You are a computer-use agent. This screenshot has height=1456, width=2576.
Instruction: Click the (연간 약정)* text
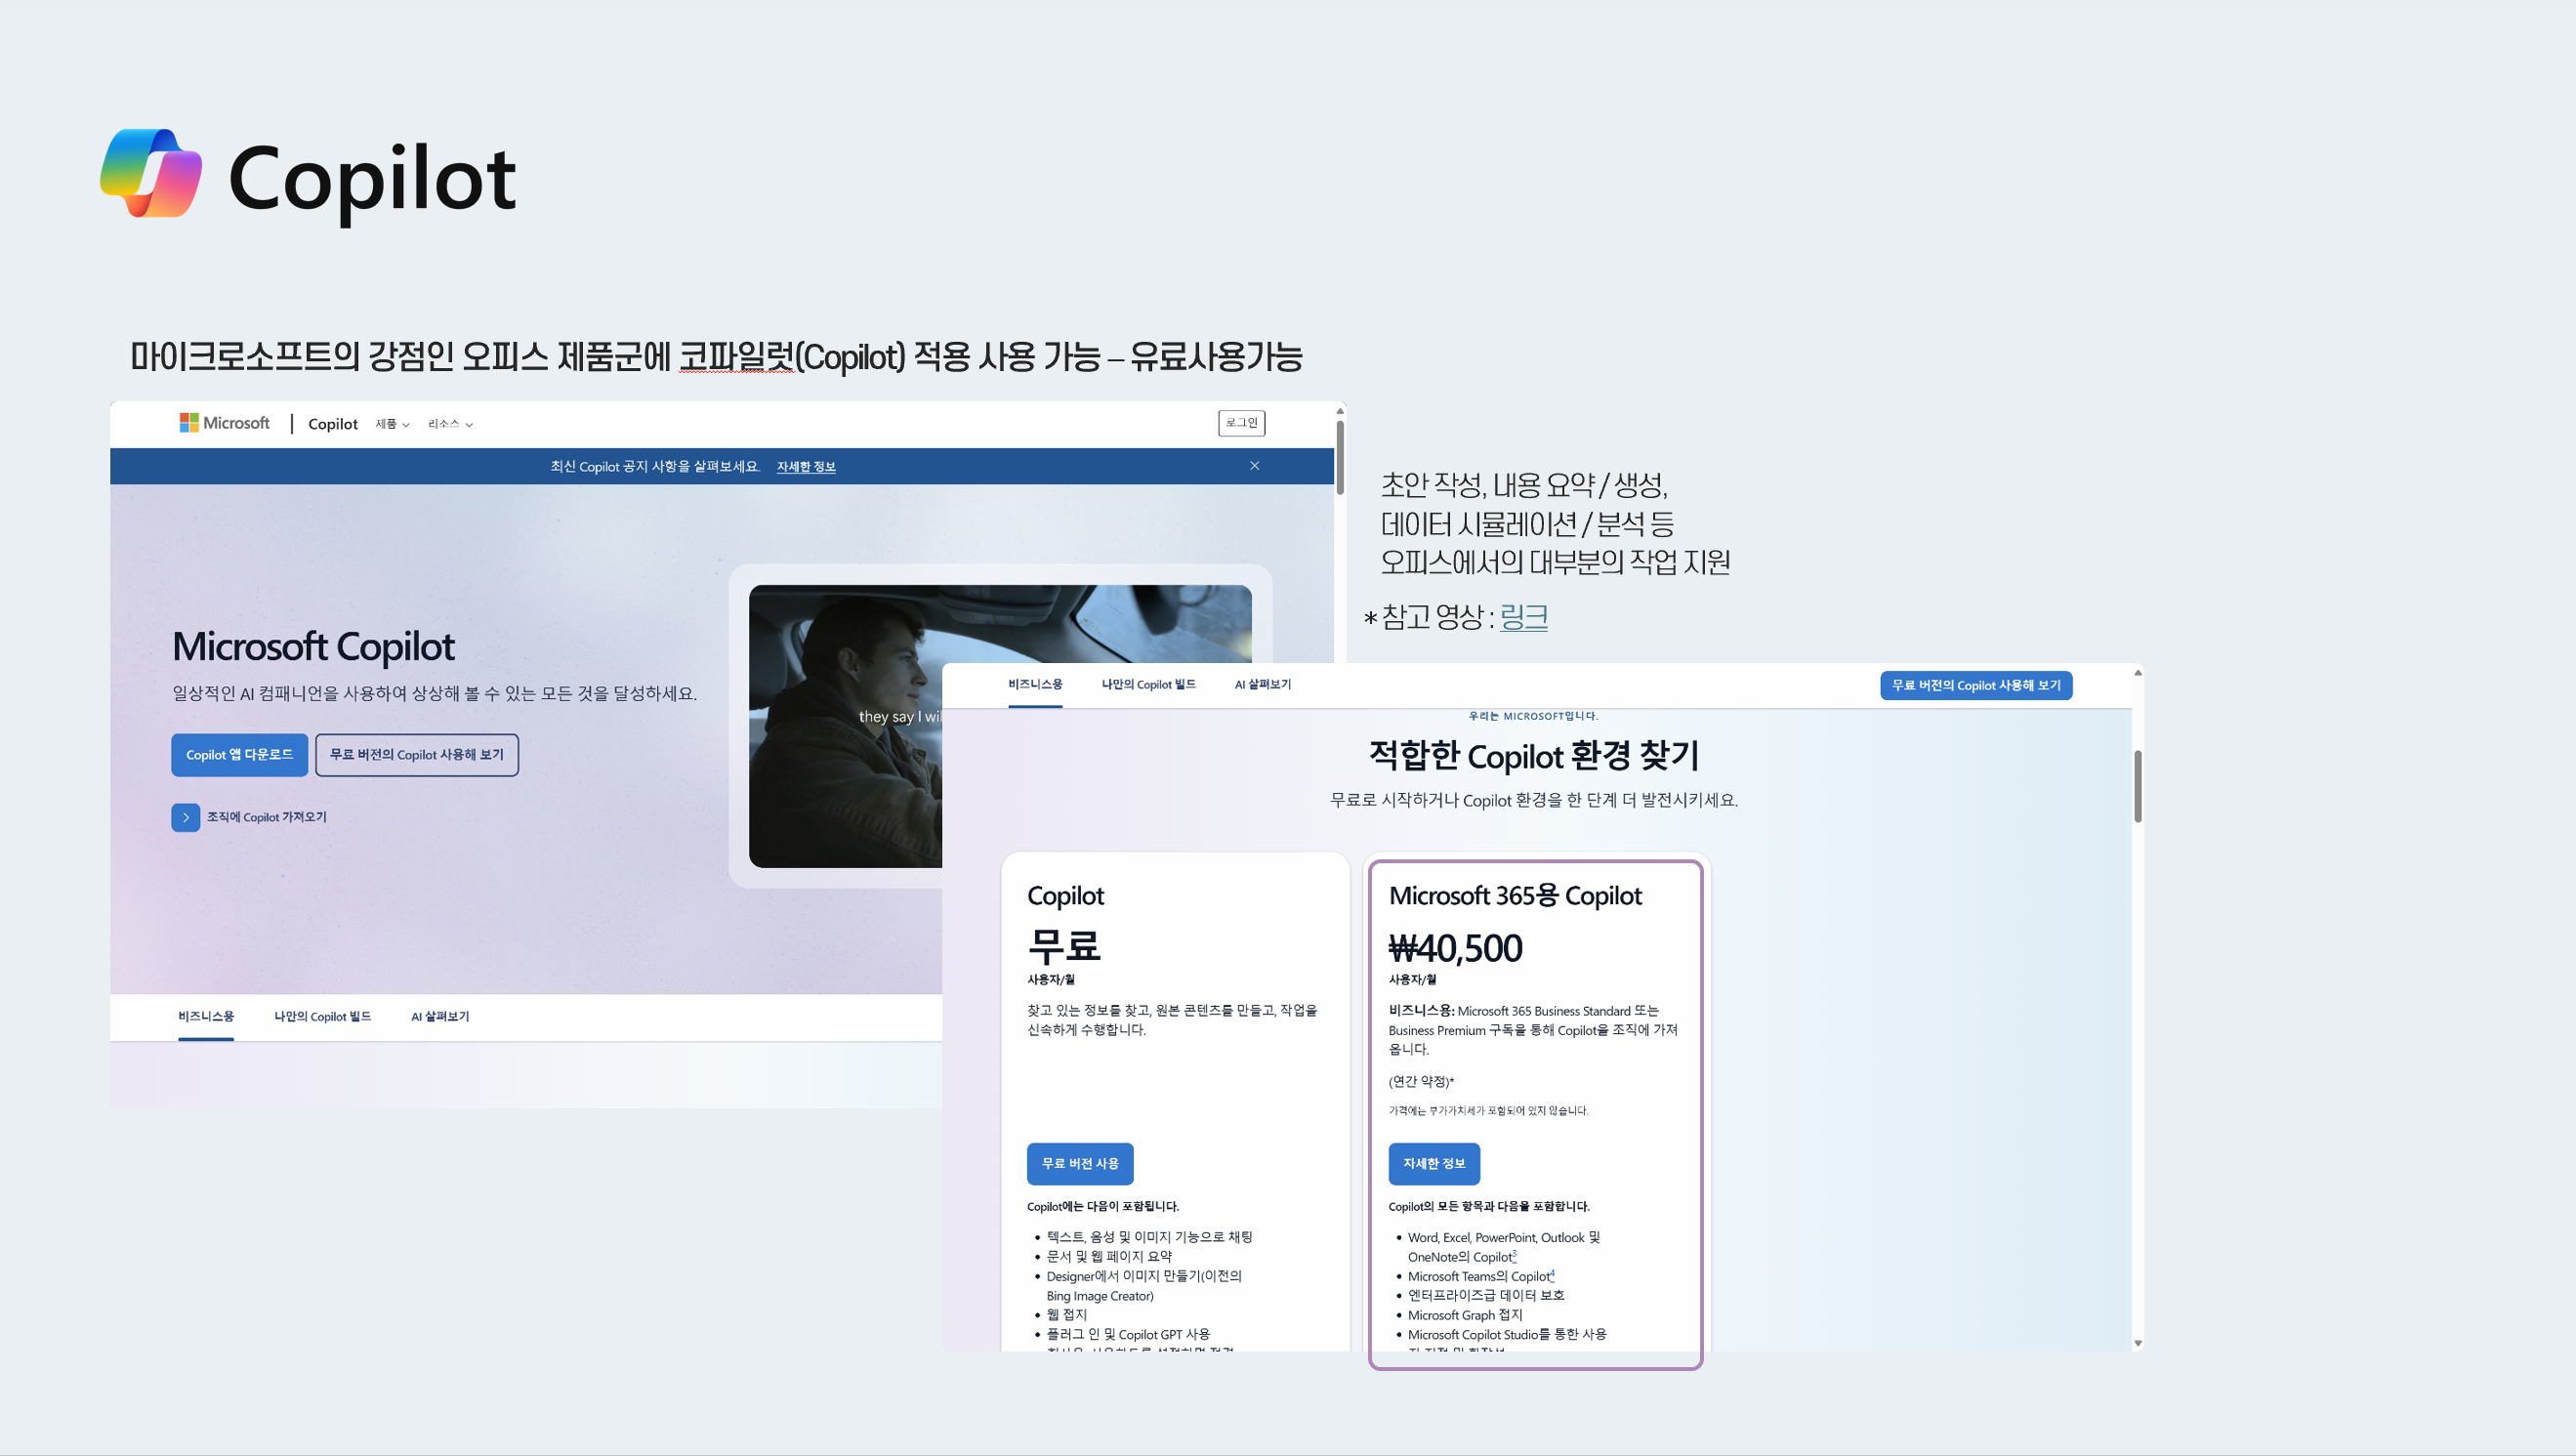[x=1421, y=1081]
